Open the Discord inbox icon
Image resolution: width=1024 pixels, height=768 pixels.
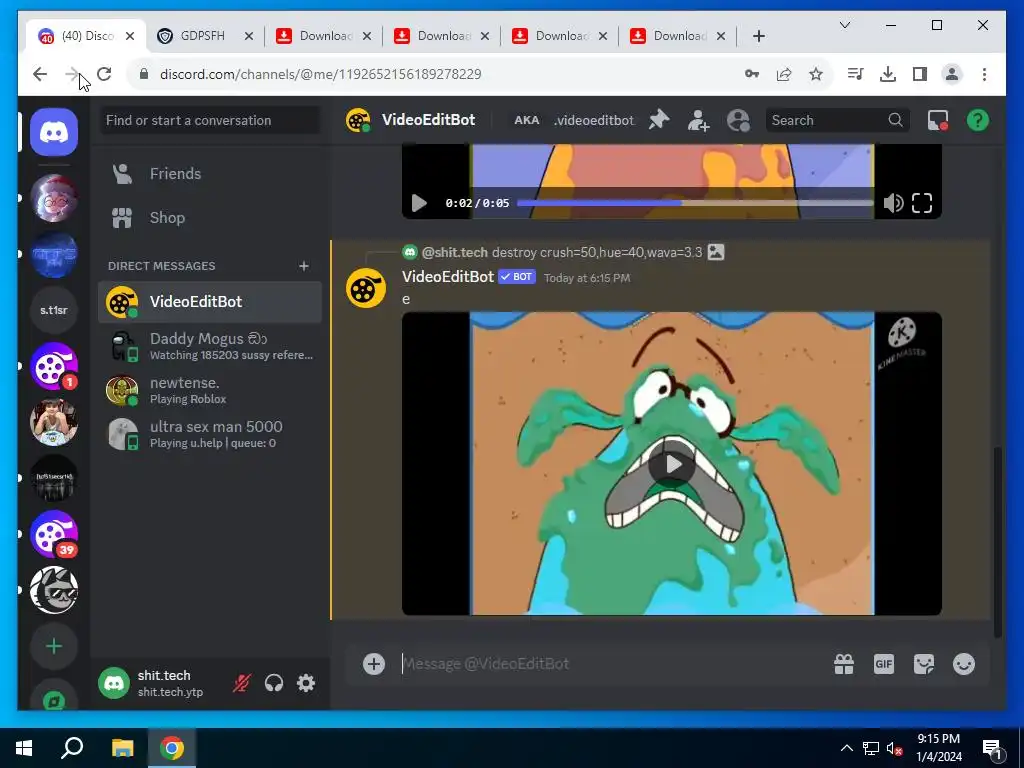(938, 120)
